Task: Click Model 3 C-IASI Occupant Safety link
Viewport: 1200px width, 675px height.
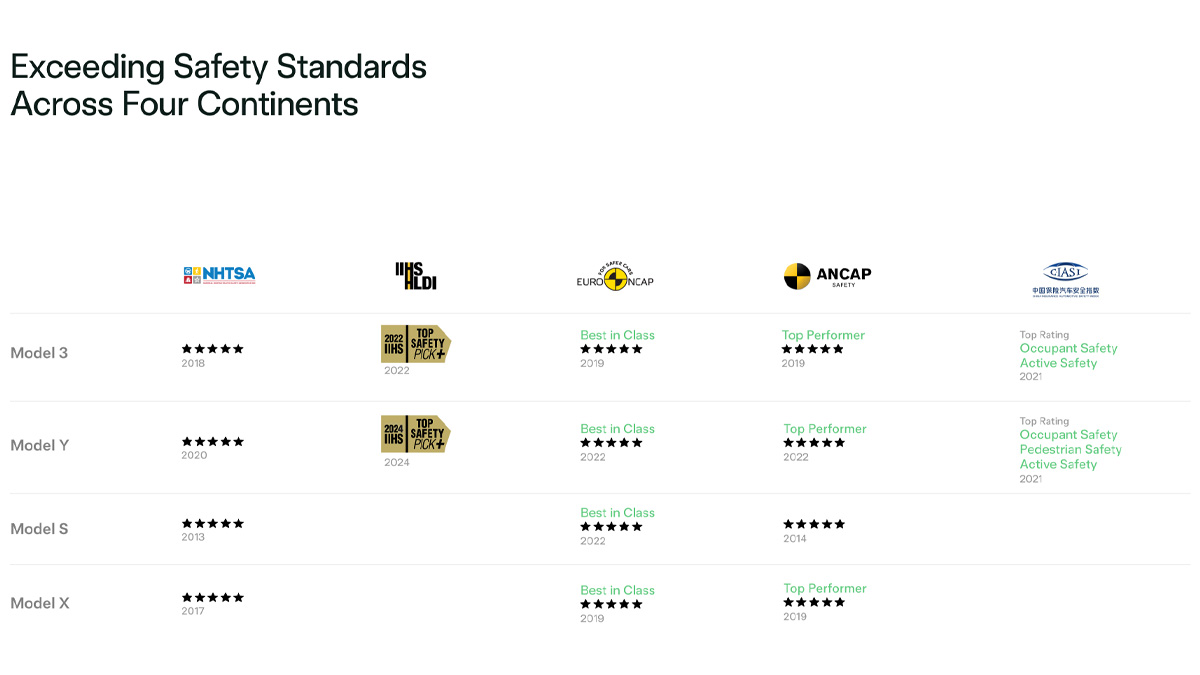Action: (x=1069, y=348)
